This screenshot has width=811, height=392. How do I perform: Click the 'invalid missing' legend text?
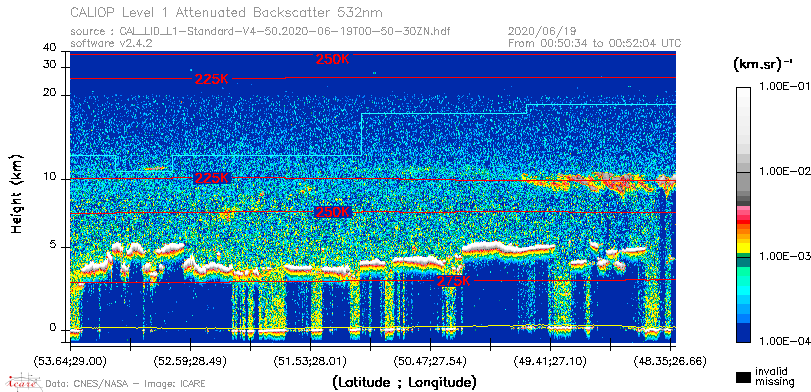point(774,377)
